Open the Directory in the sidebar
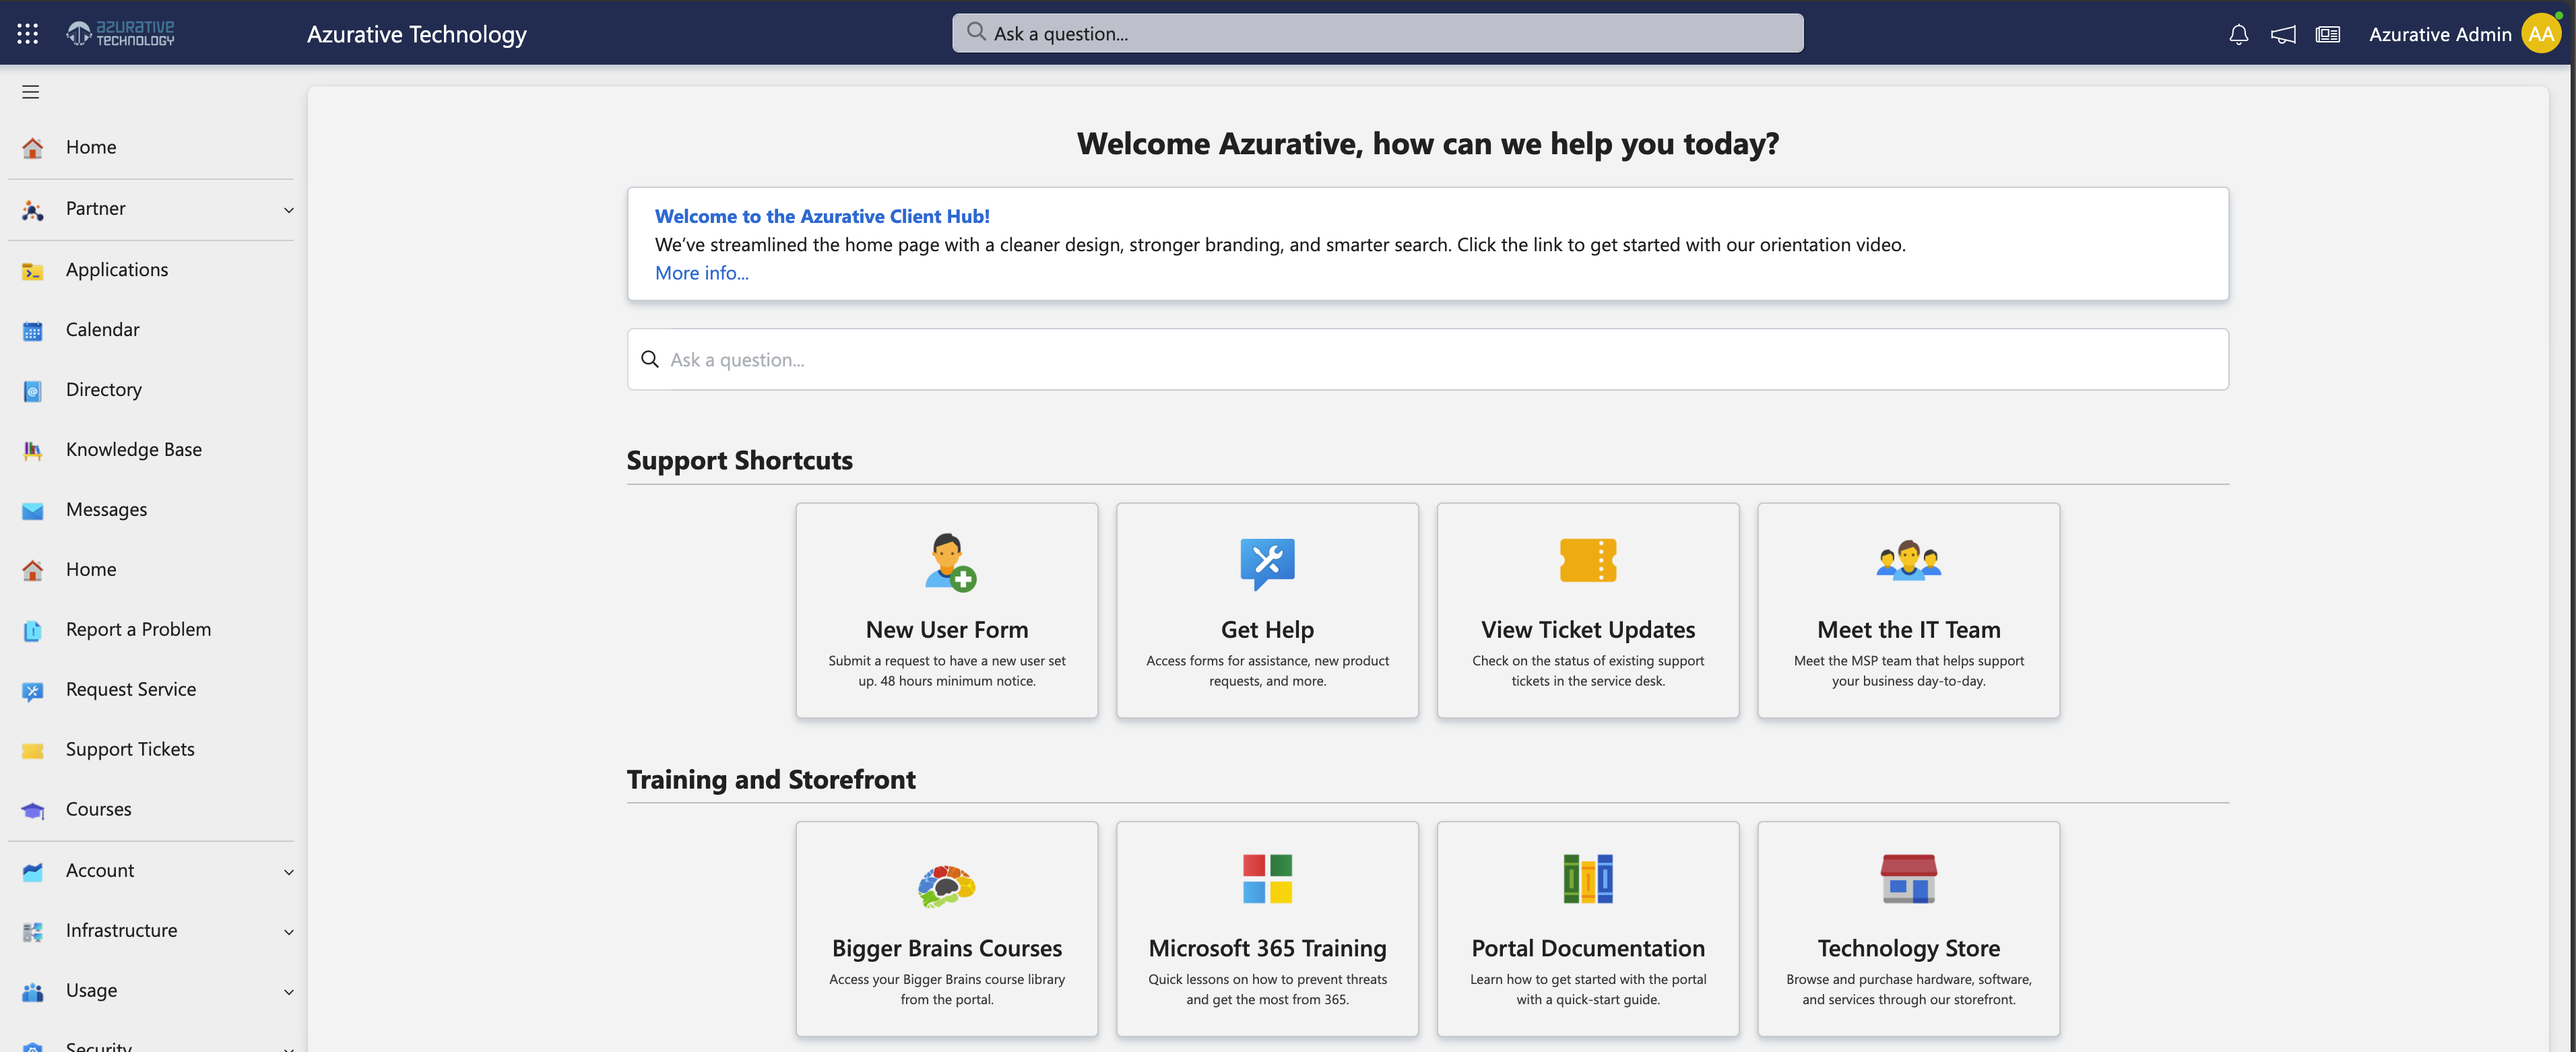Screen dimensions: 2576x1052 pyautogui.click(x=104, y=389)
